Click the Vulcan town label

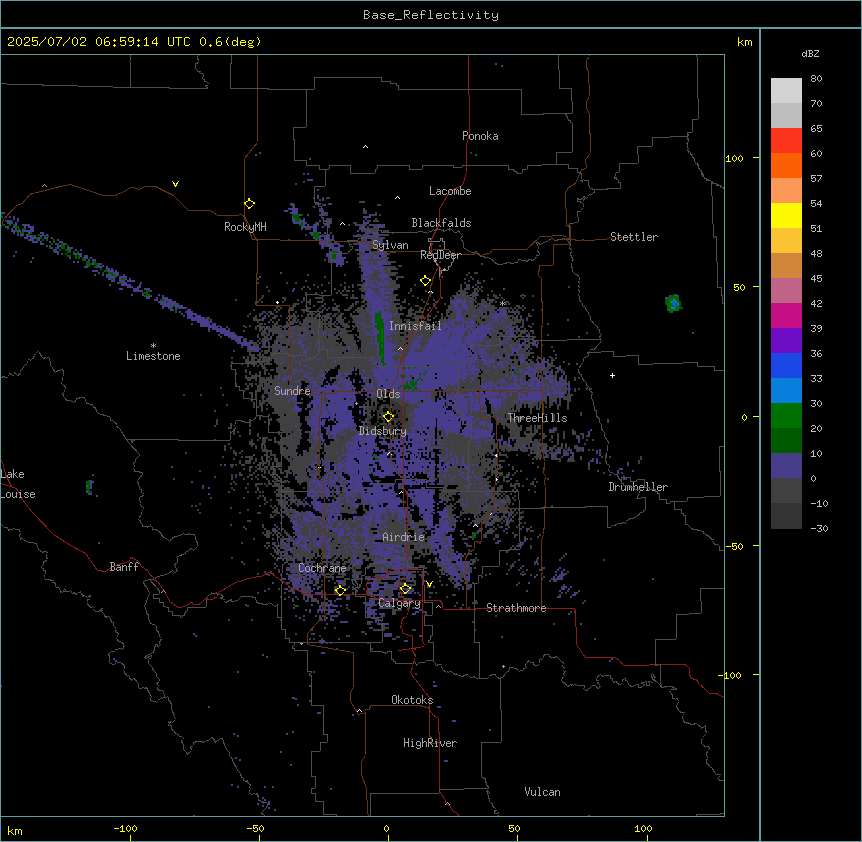click(x=543, y=792)
